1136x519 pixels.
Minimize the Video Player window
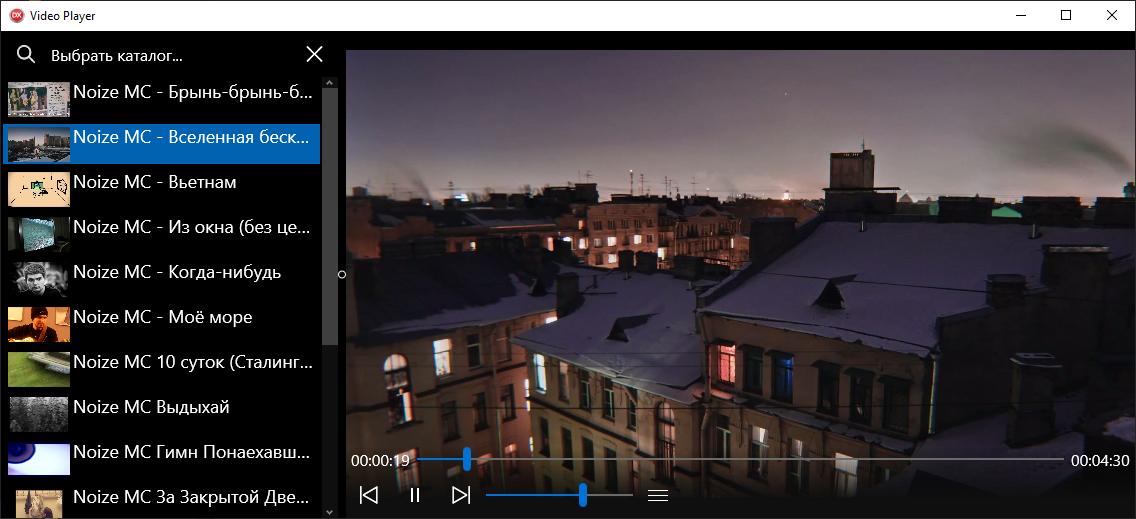(x=1020, y=15)
